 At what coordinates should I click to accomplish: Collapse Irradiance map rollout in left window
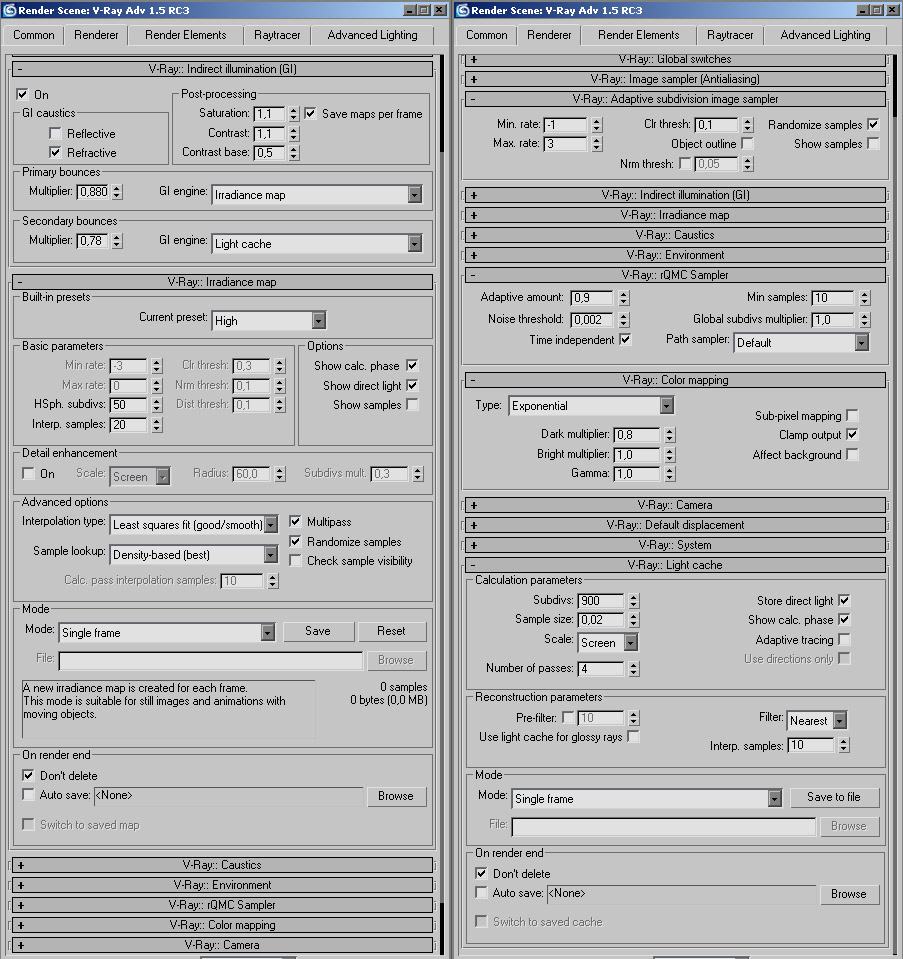[222, 282]
